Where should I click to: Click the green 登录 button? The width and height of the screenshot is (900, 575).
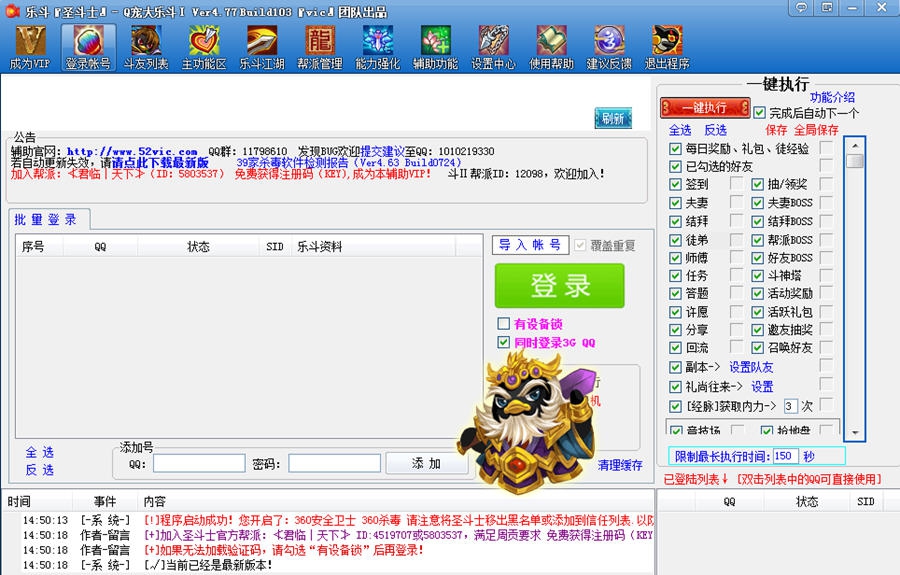(x=560, y=286)
